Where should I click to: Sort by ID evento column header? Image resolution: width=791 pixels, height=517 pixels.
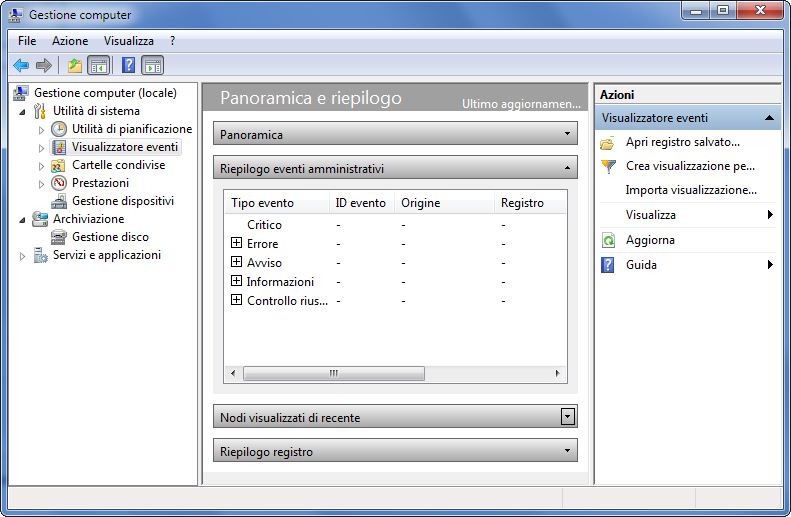tap(361, 203)
